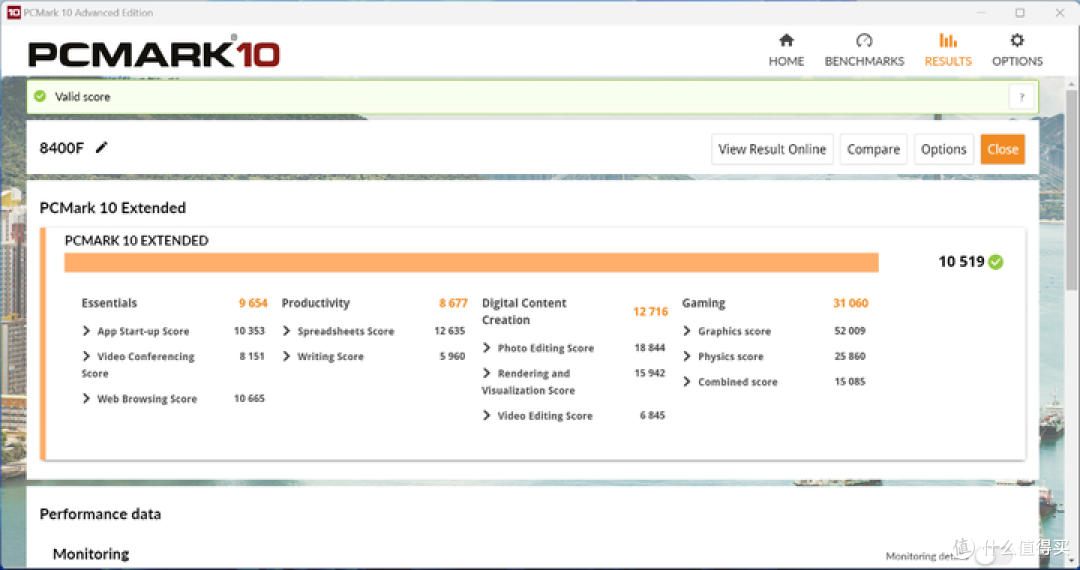Image resolution: width=1080 pixels, height=570 pixels.
Task: Open the OPTIONS tab
Action: (1017, 50)
